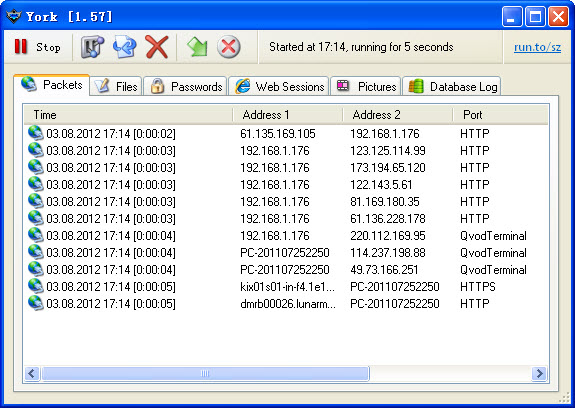Screen dimensions: 575x408
Task: Select address 61.135.169.105
Action: [278, 134]
